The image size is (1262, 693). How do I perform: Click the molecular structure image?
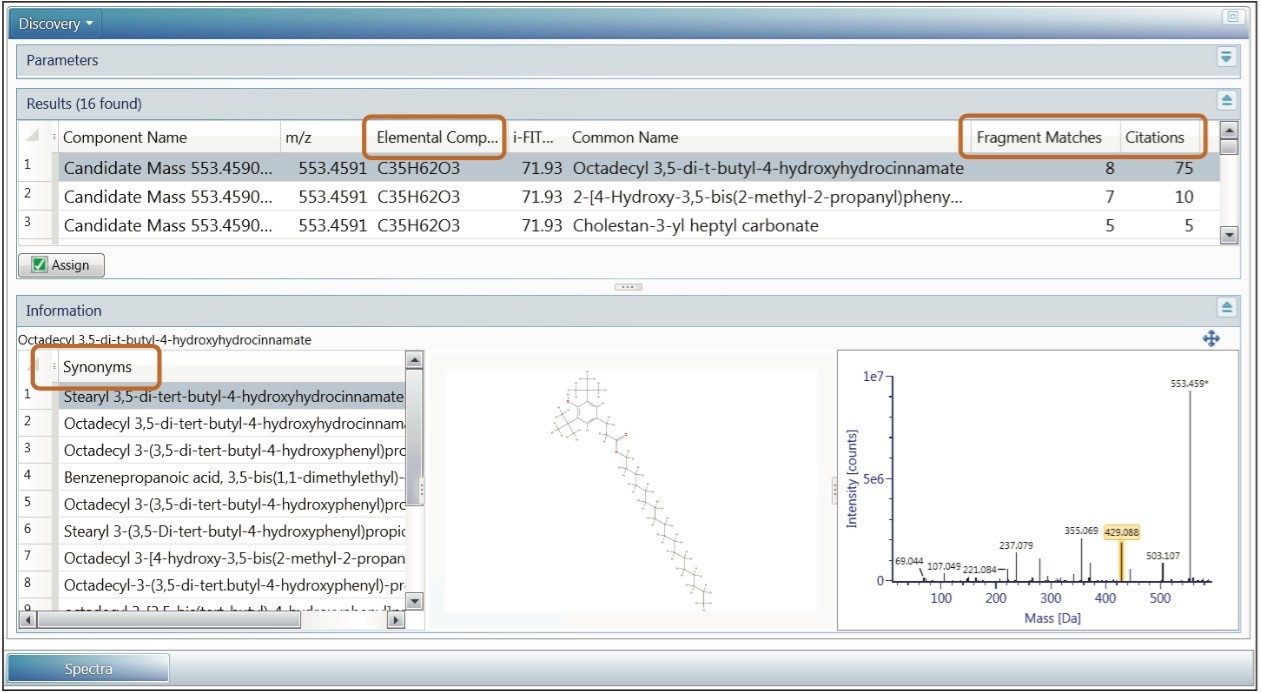click(630, 490)
